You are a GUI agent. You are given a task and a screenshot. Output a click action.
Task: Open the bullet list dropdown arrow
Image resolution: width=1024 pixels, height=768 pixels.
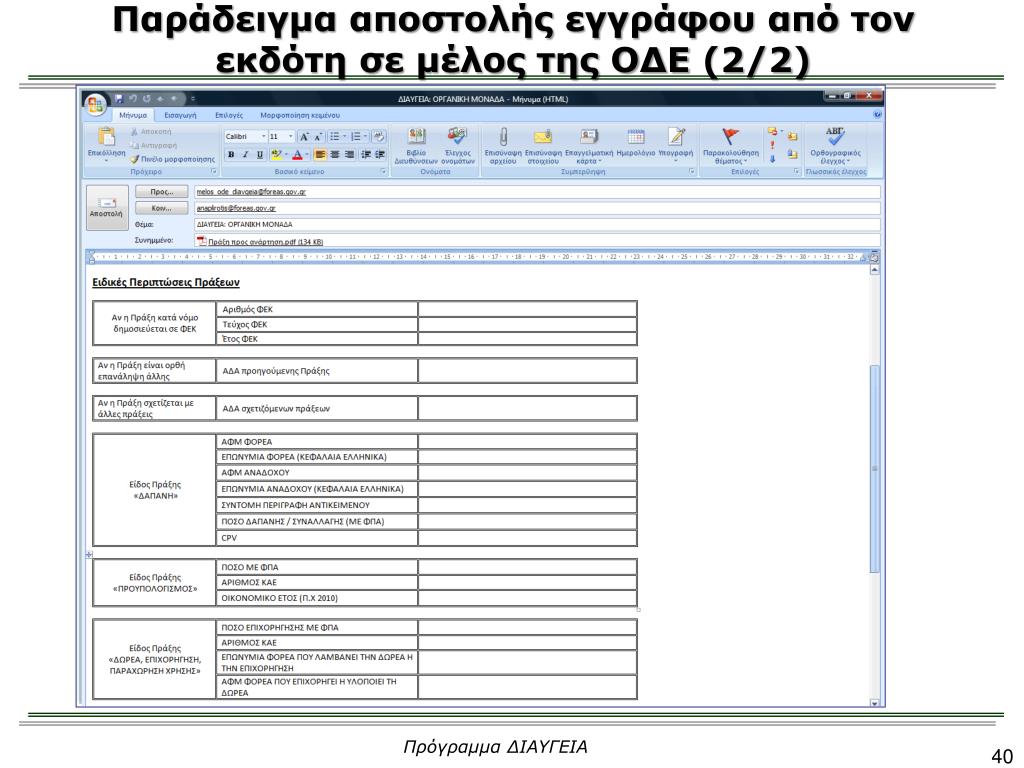pos(345,136)
